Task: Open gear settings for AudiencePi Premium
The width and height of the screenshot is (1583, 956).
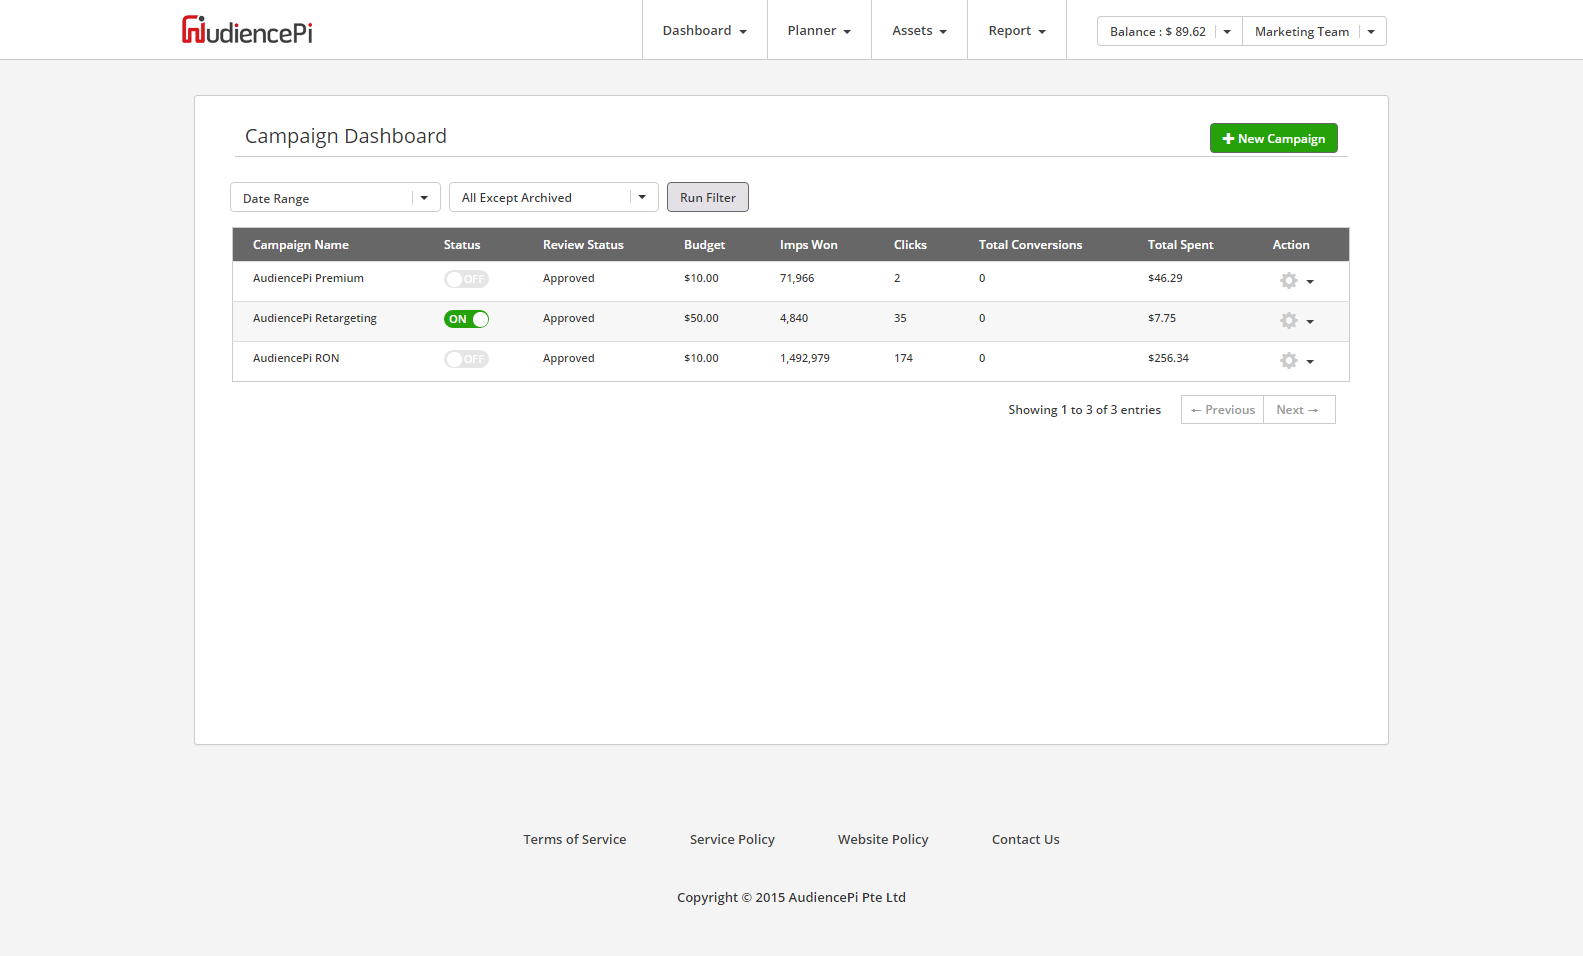Action: coord(1295,281)
